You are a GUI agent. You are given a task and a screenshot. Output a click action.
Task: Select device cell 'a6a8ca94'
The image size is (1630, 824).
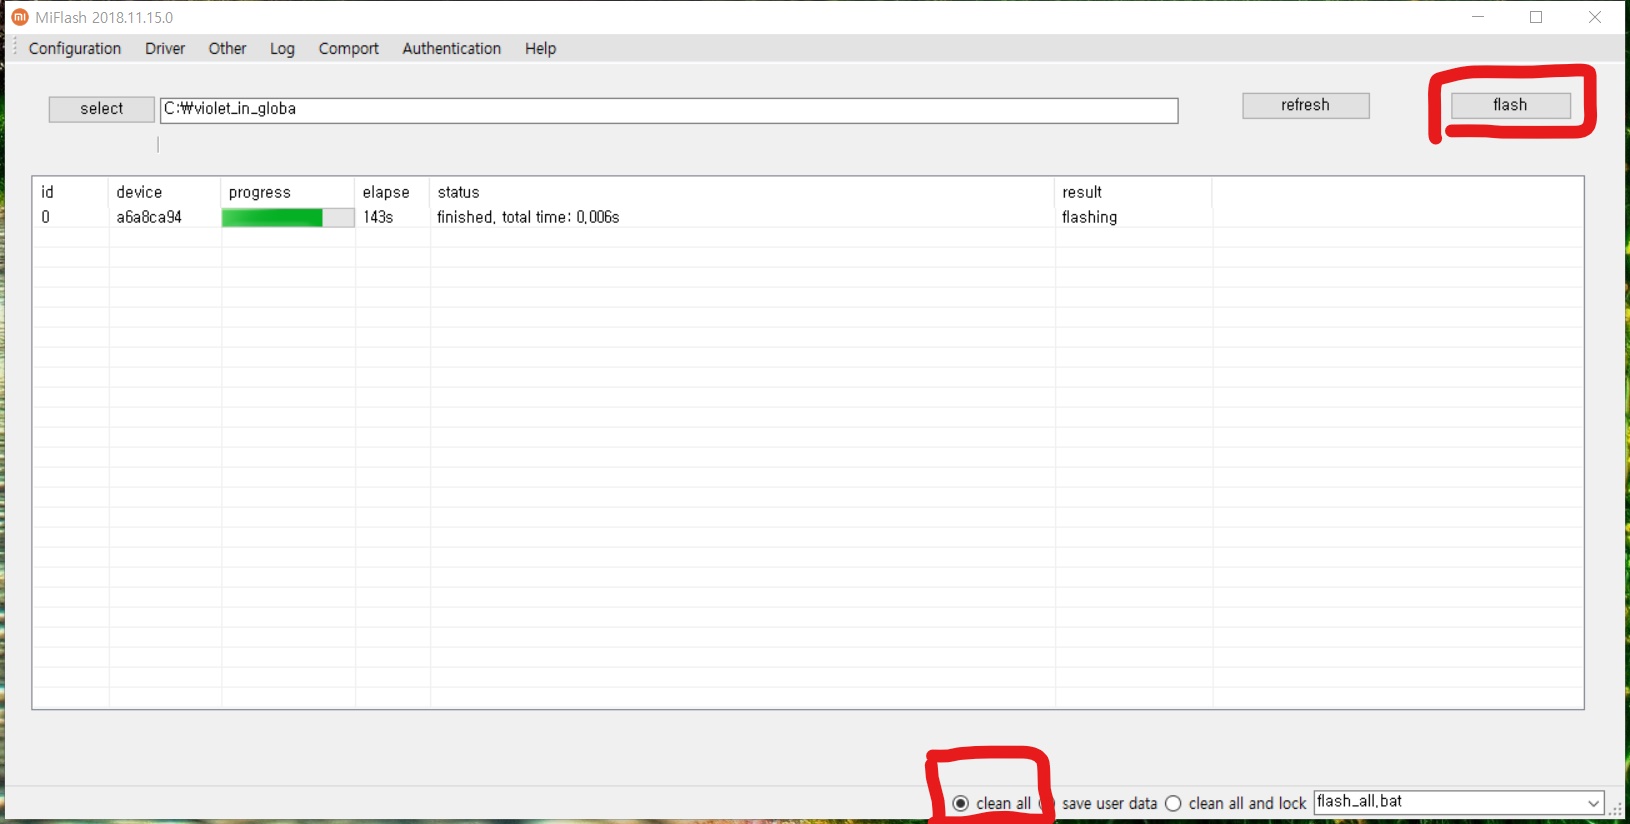(149, 217)
